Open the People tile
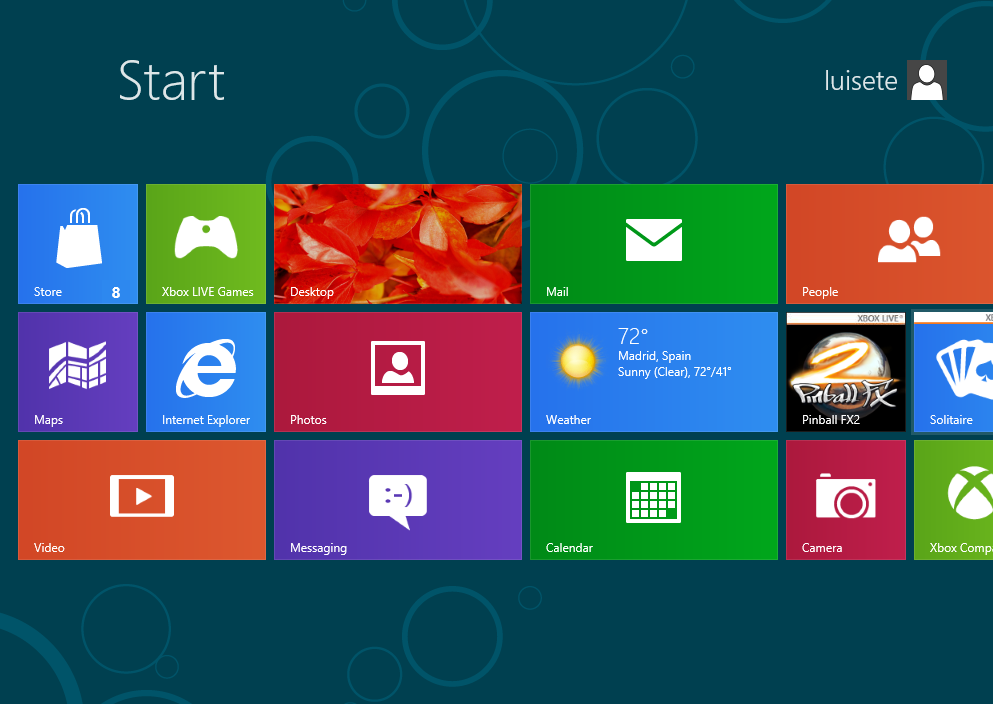This screenshot has width=993, height=704. pos(889,244)
